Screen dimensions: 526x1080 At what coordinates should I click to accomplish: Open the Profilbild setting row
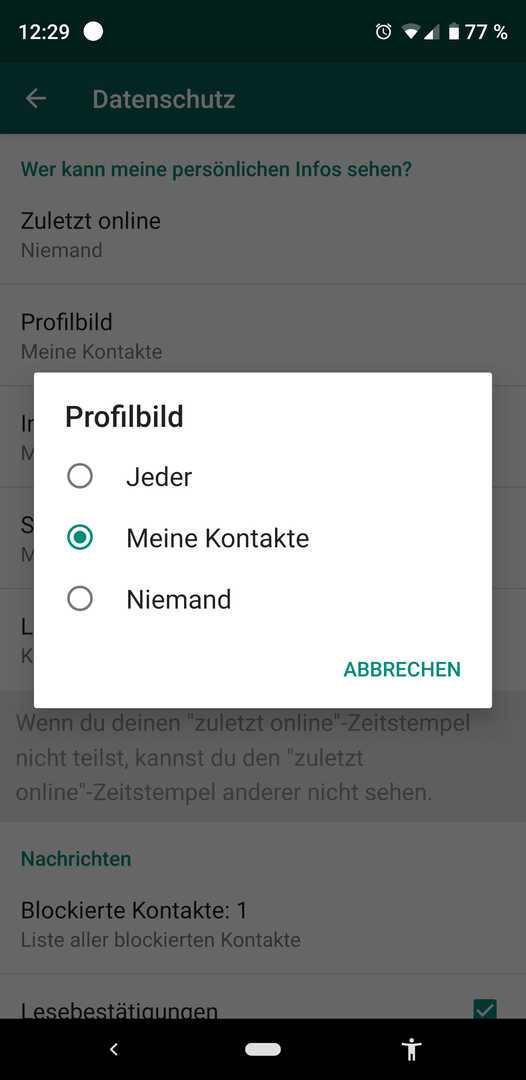pos(263,335)
